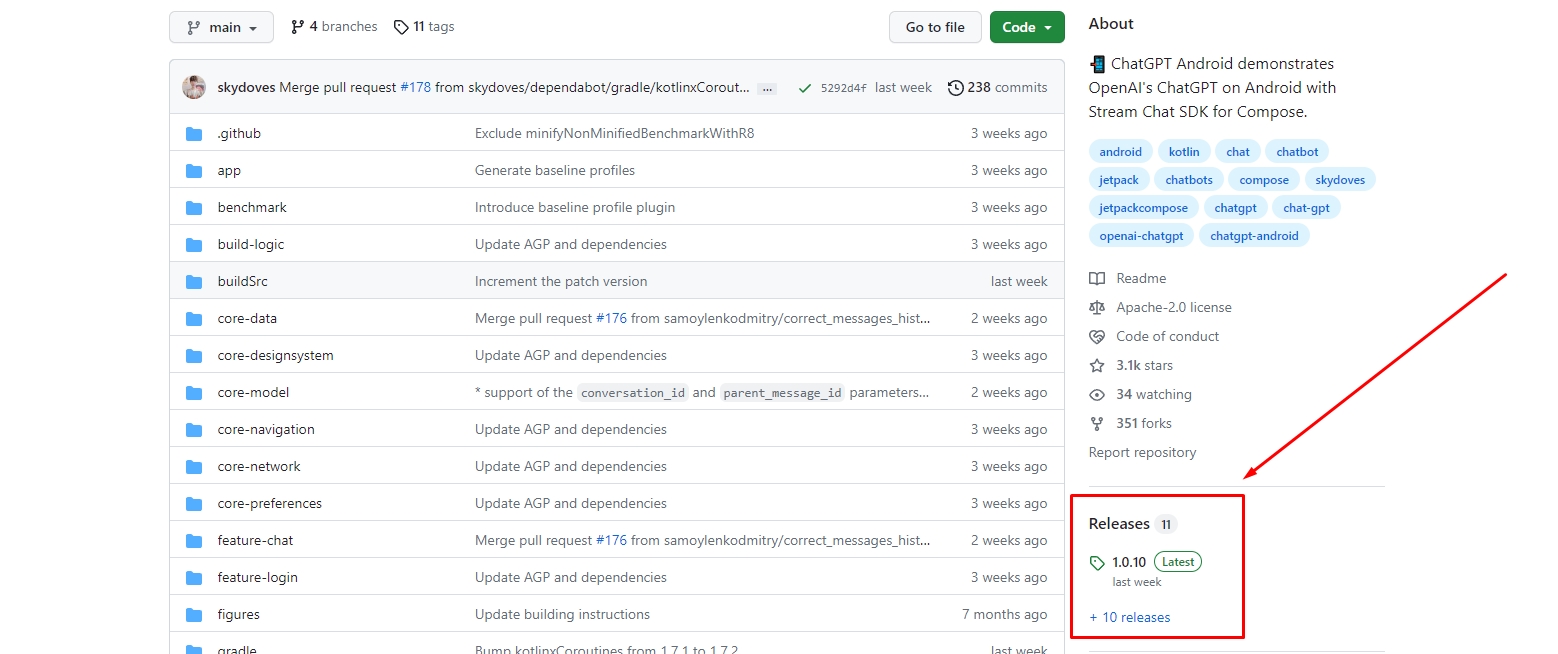Expand the commit message ellipsis
1558x654 pixels.
click(767, 88)
